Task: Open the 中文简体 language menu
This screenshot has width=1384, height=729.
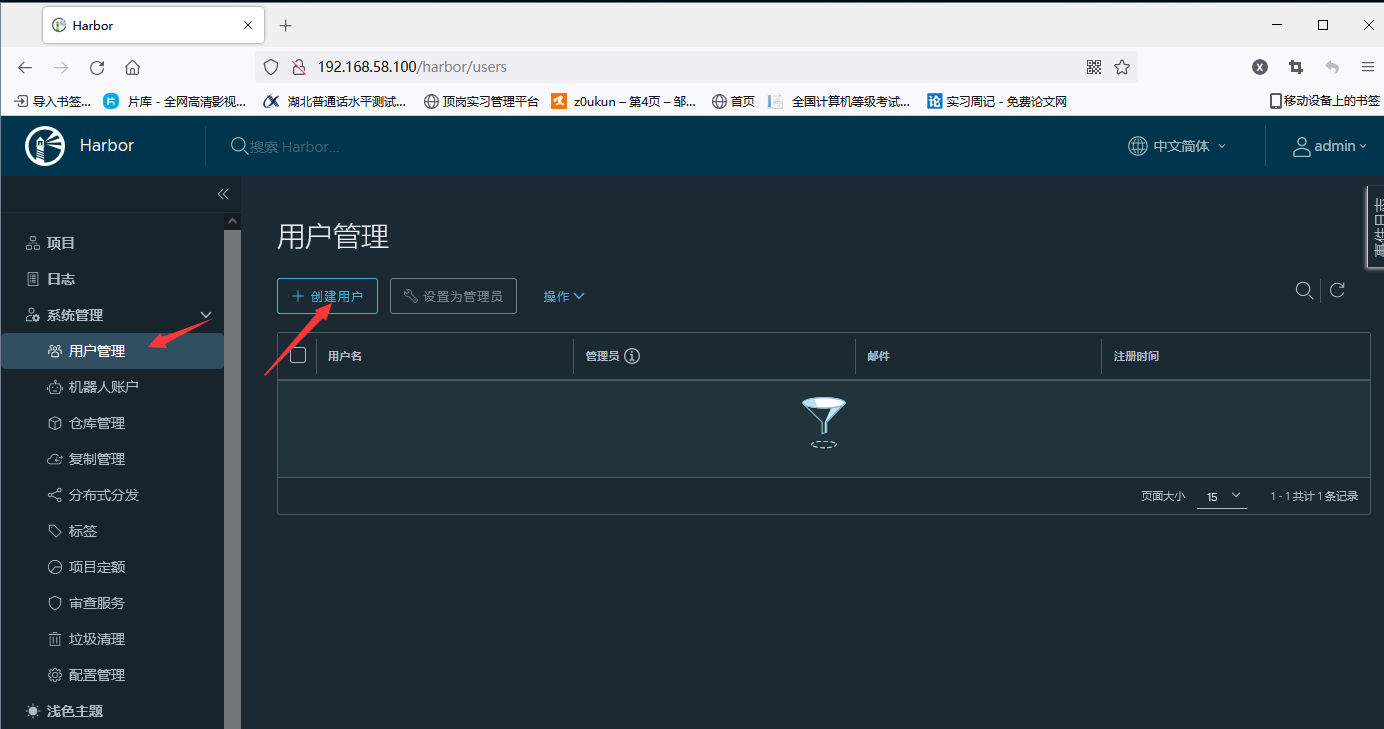Action: (x=1176, y=145)
